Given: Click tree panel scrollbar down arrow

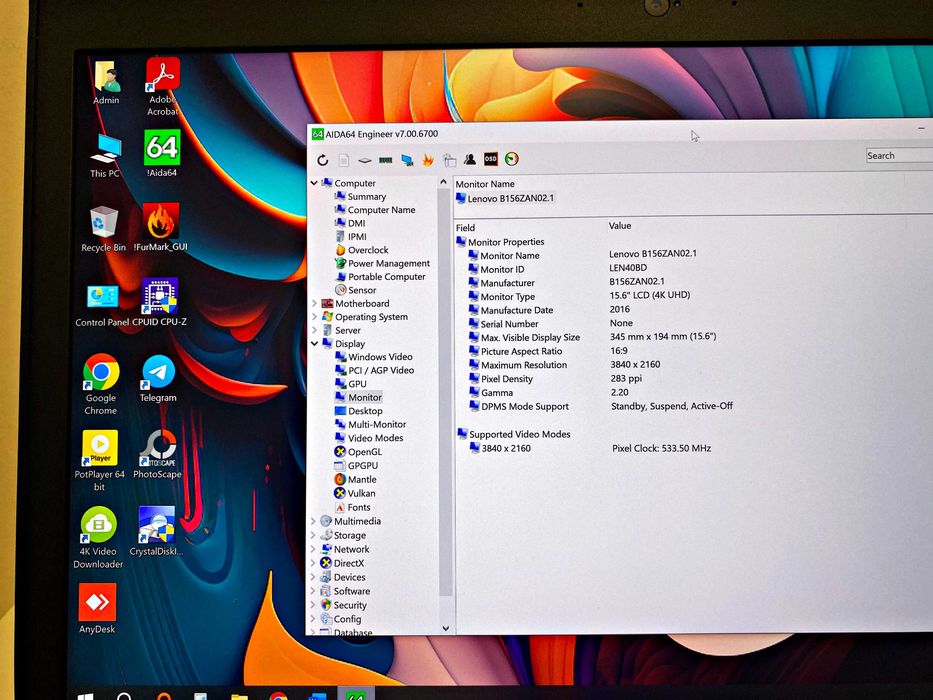Looking at the screenshot, I should (x=446, y=627).
